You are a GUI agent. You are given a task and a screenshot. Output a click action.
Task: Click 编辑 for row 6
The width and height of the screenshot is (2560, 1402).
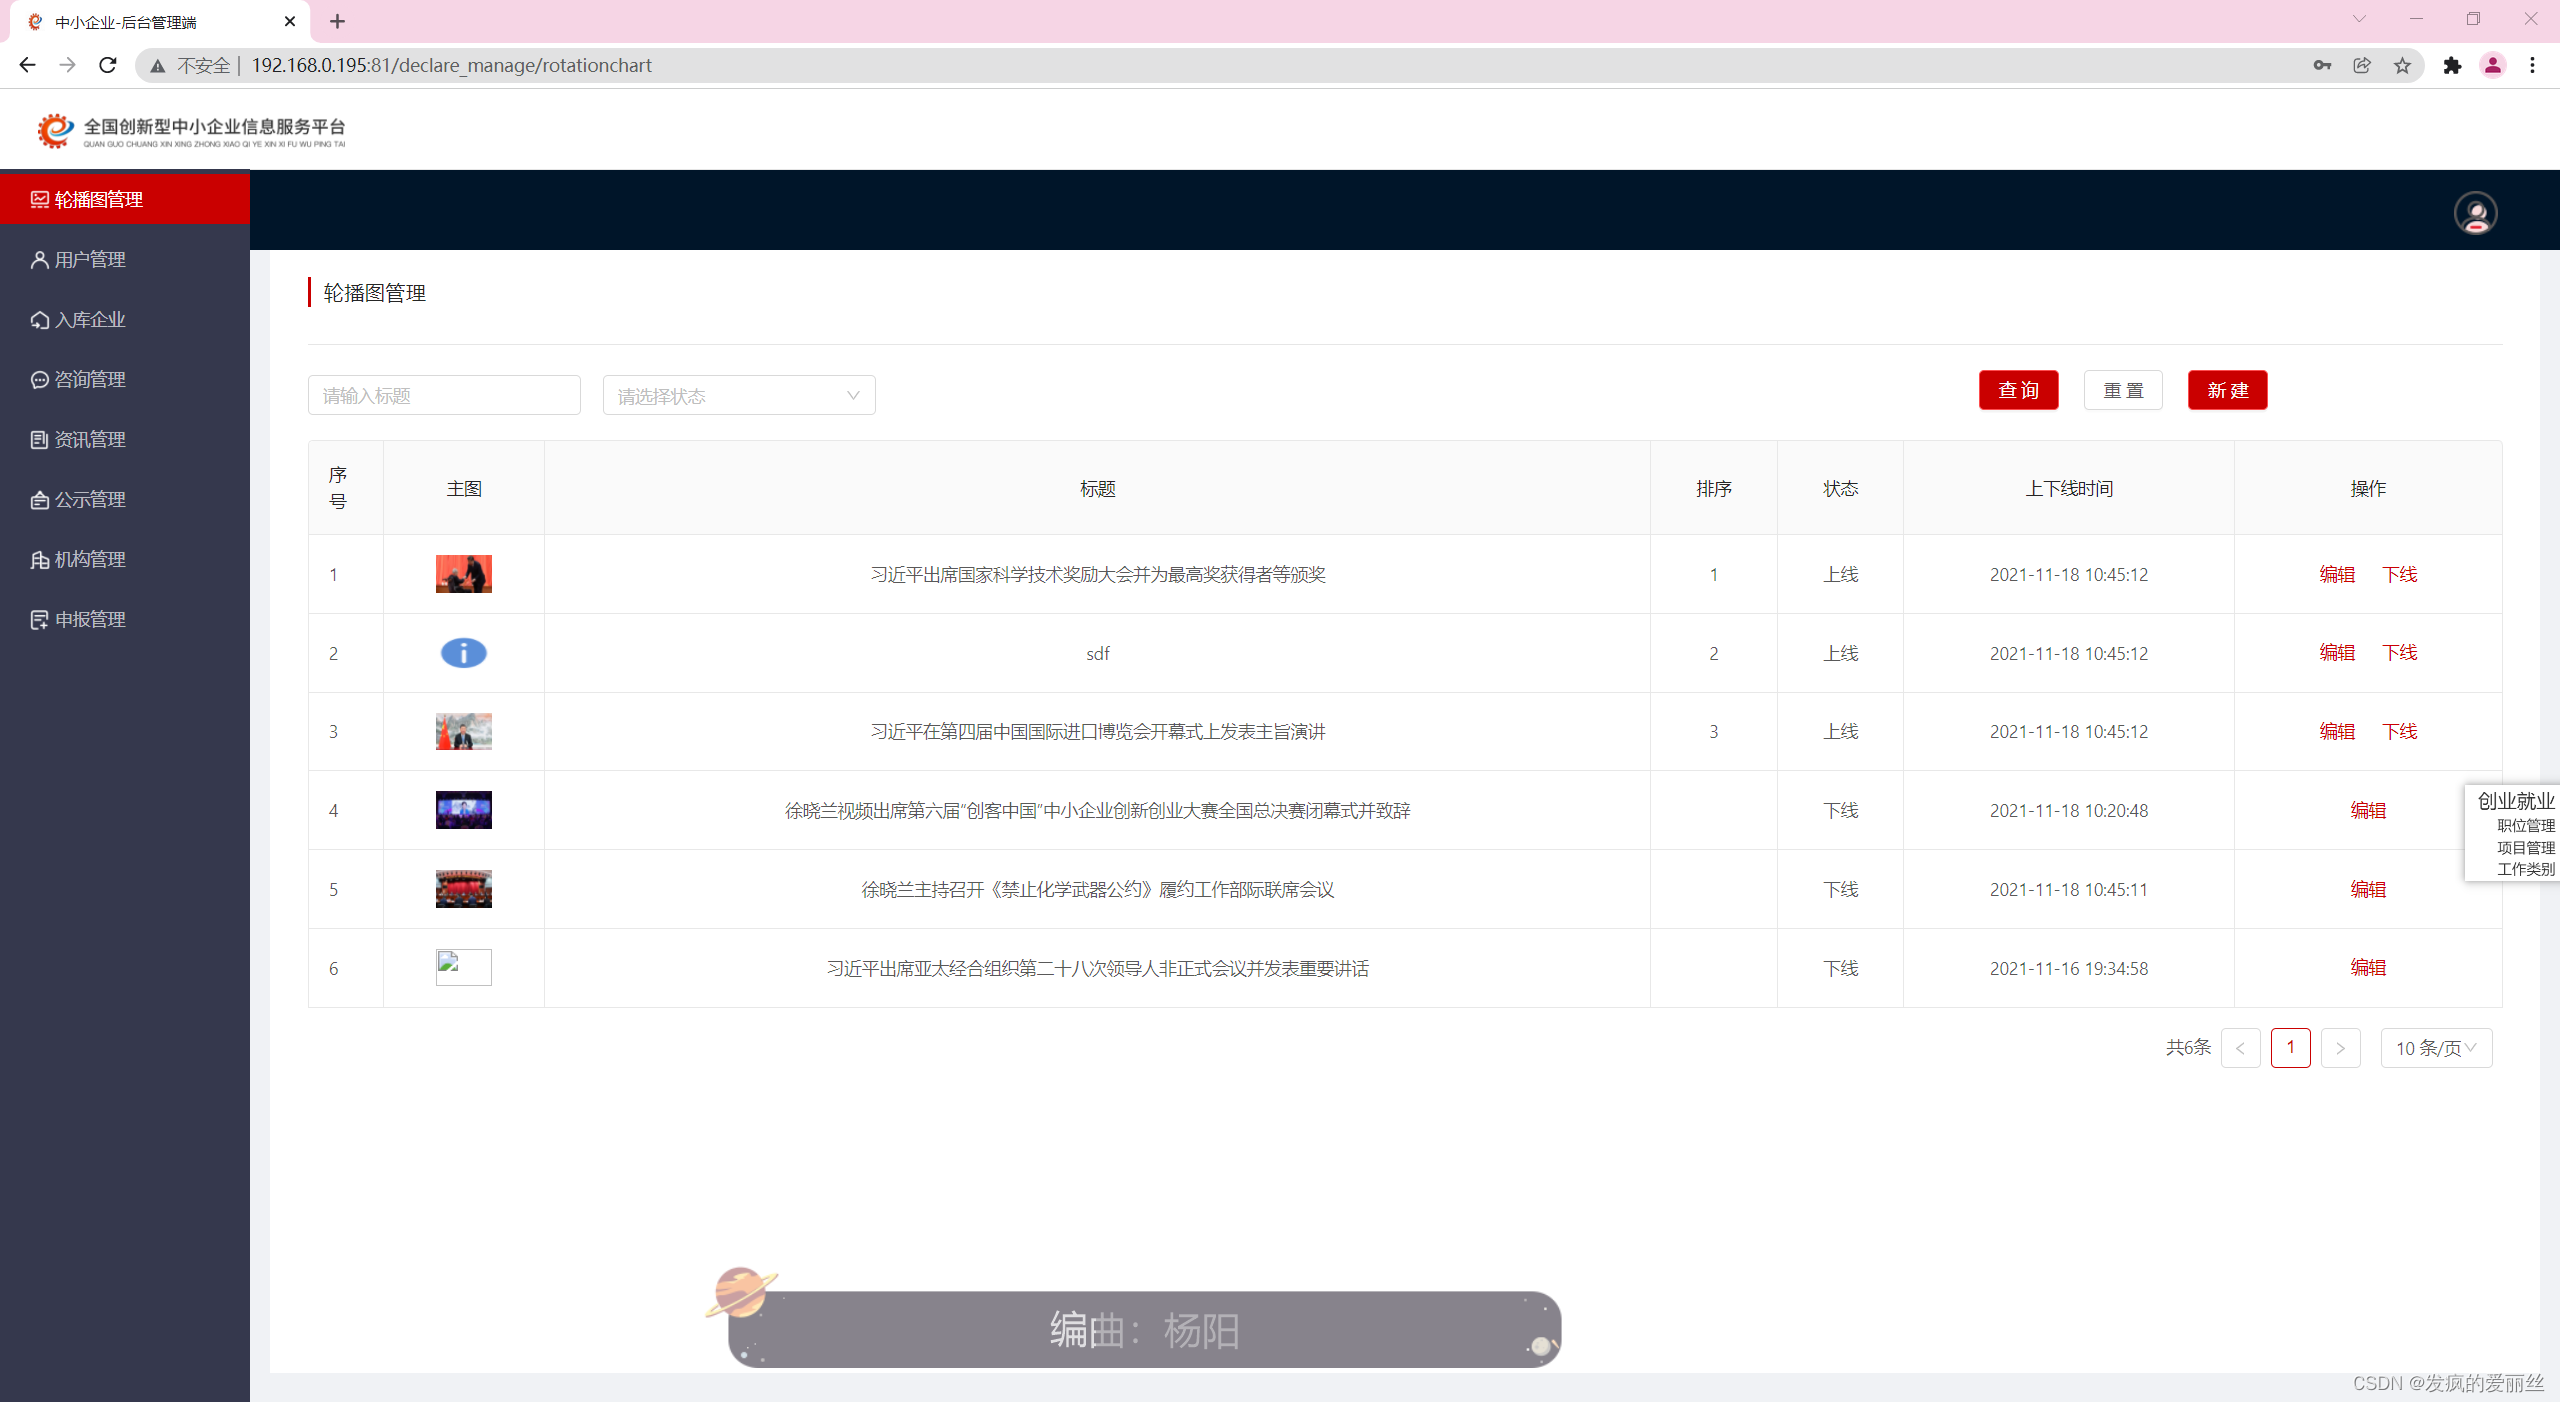pos(2367,967)
